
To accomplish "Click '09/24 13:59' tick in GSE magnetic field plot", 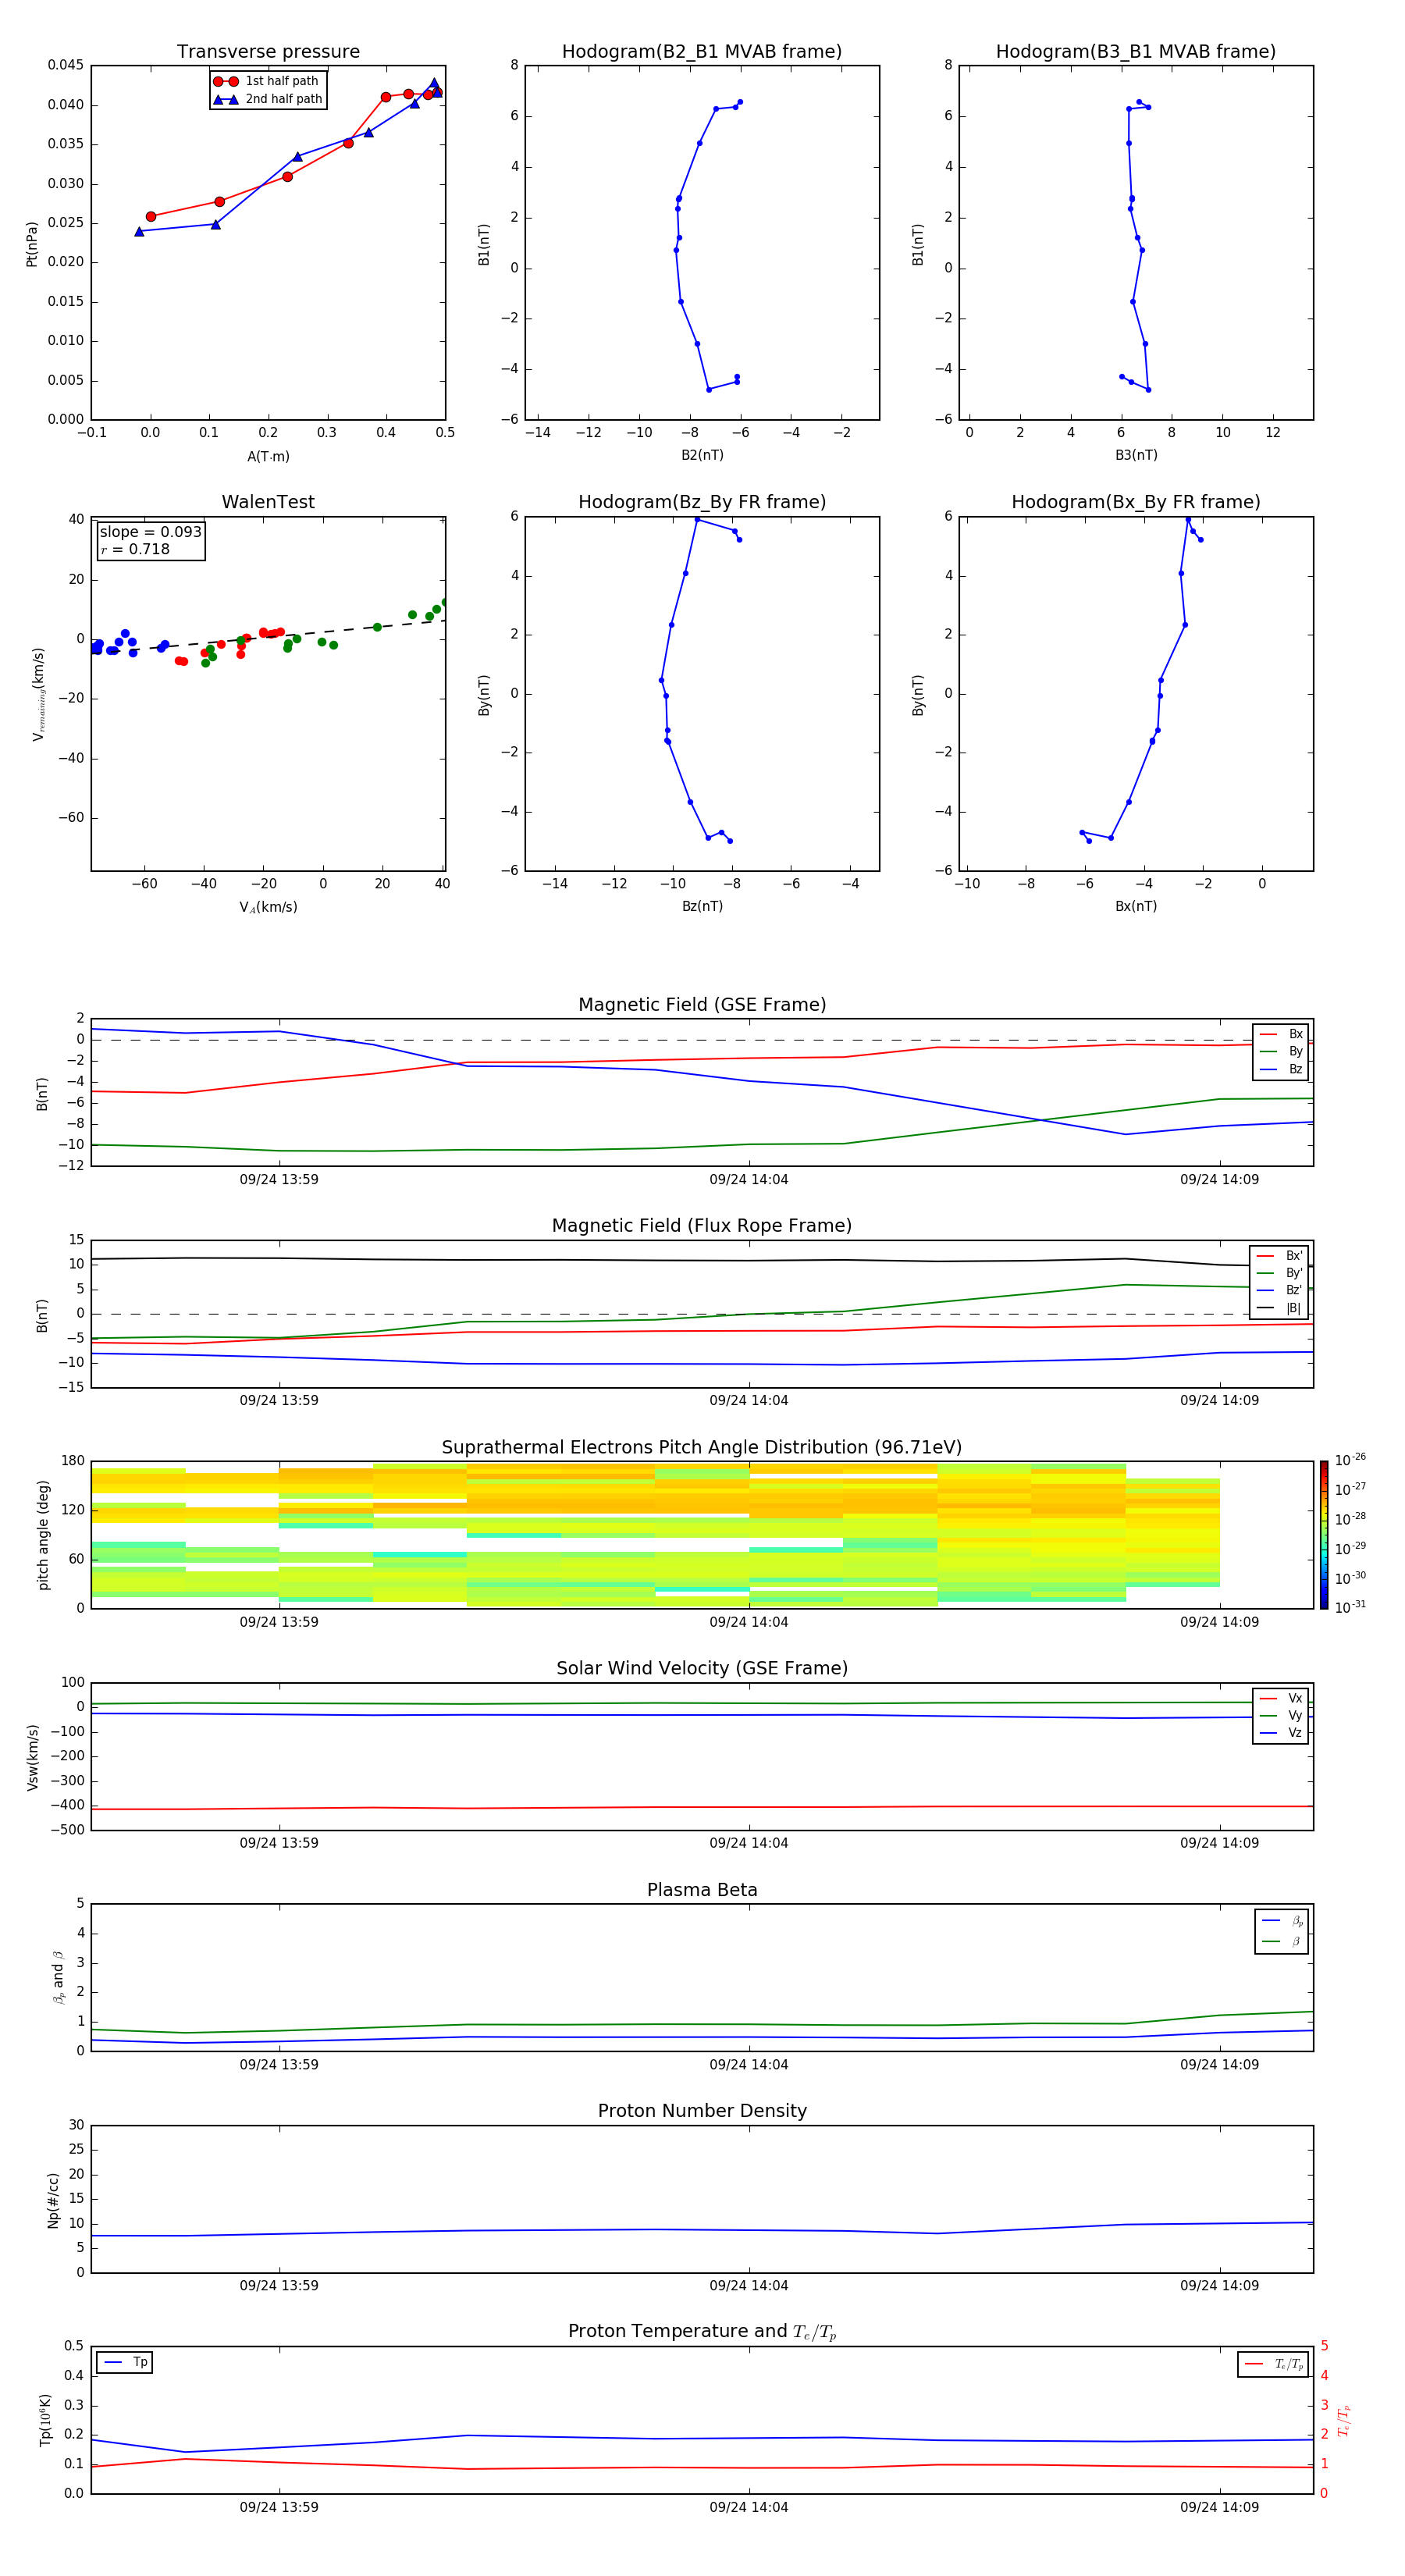I will click(279, 1180).
